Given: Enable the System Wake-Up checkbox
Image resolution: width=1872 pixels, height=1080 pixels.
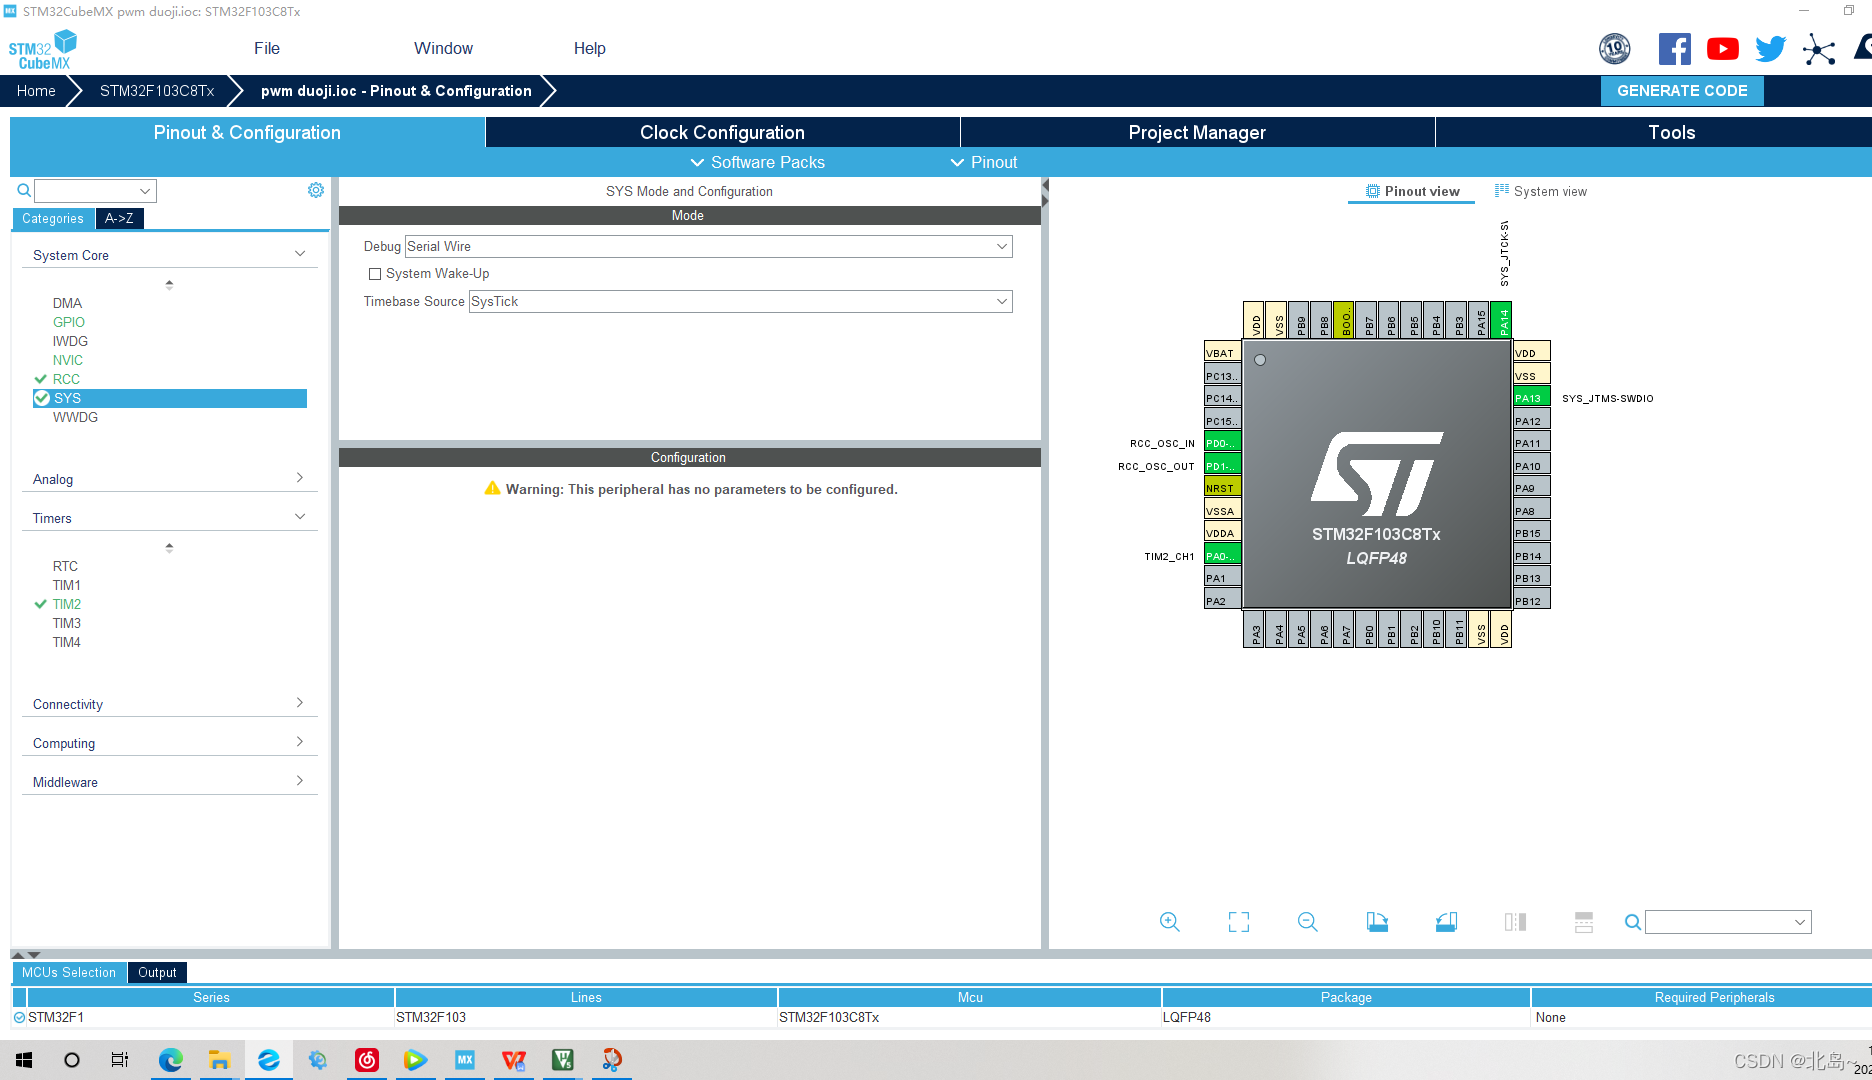Looking at the screenshot, I should (375, 273).
